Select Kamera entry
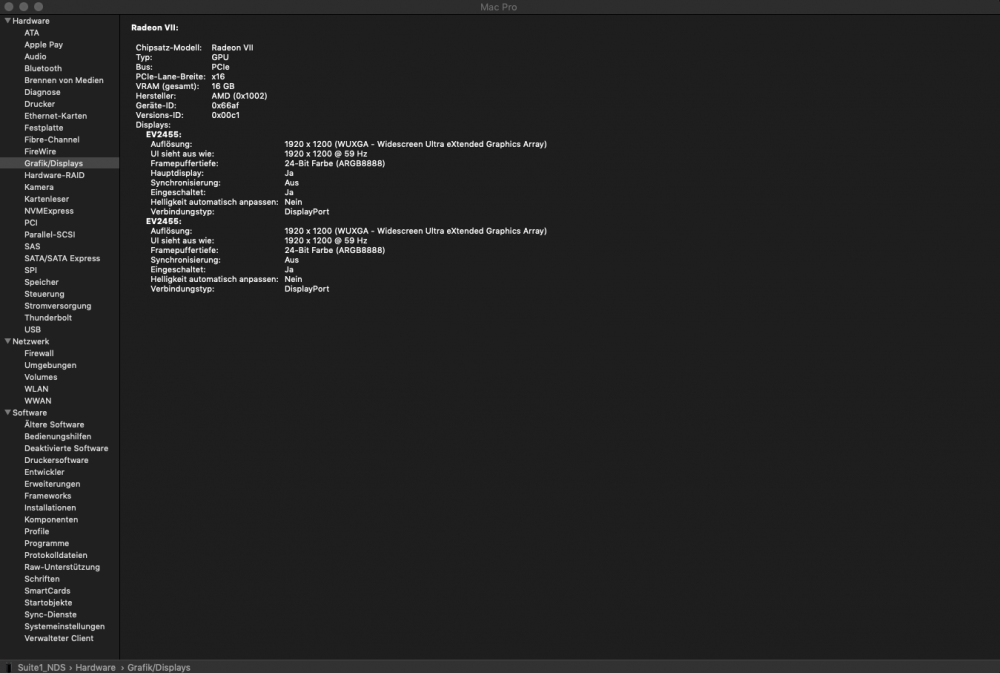 39,188
